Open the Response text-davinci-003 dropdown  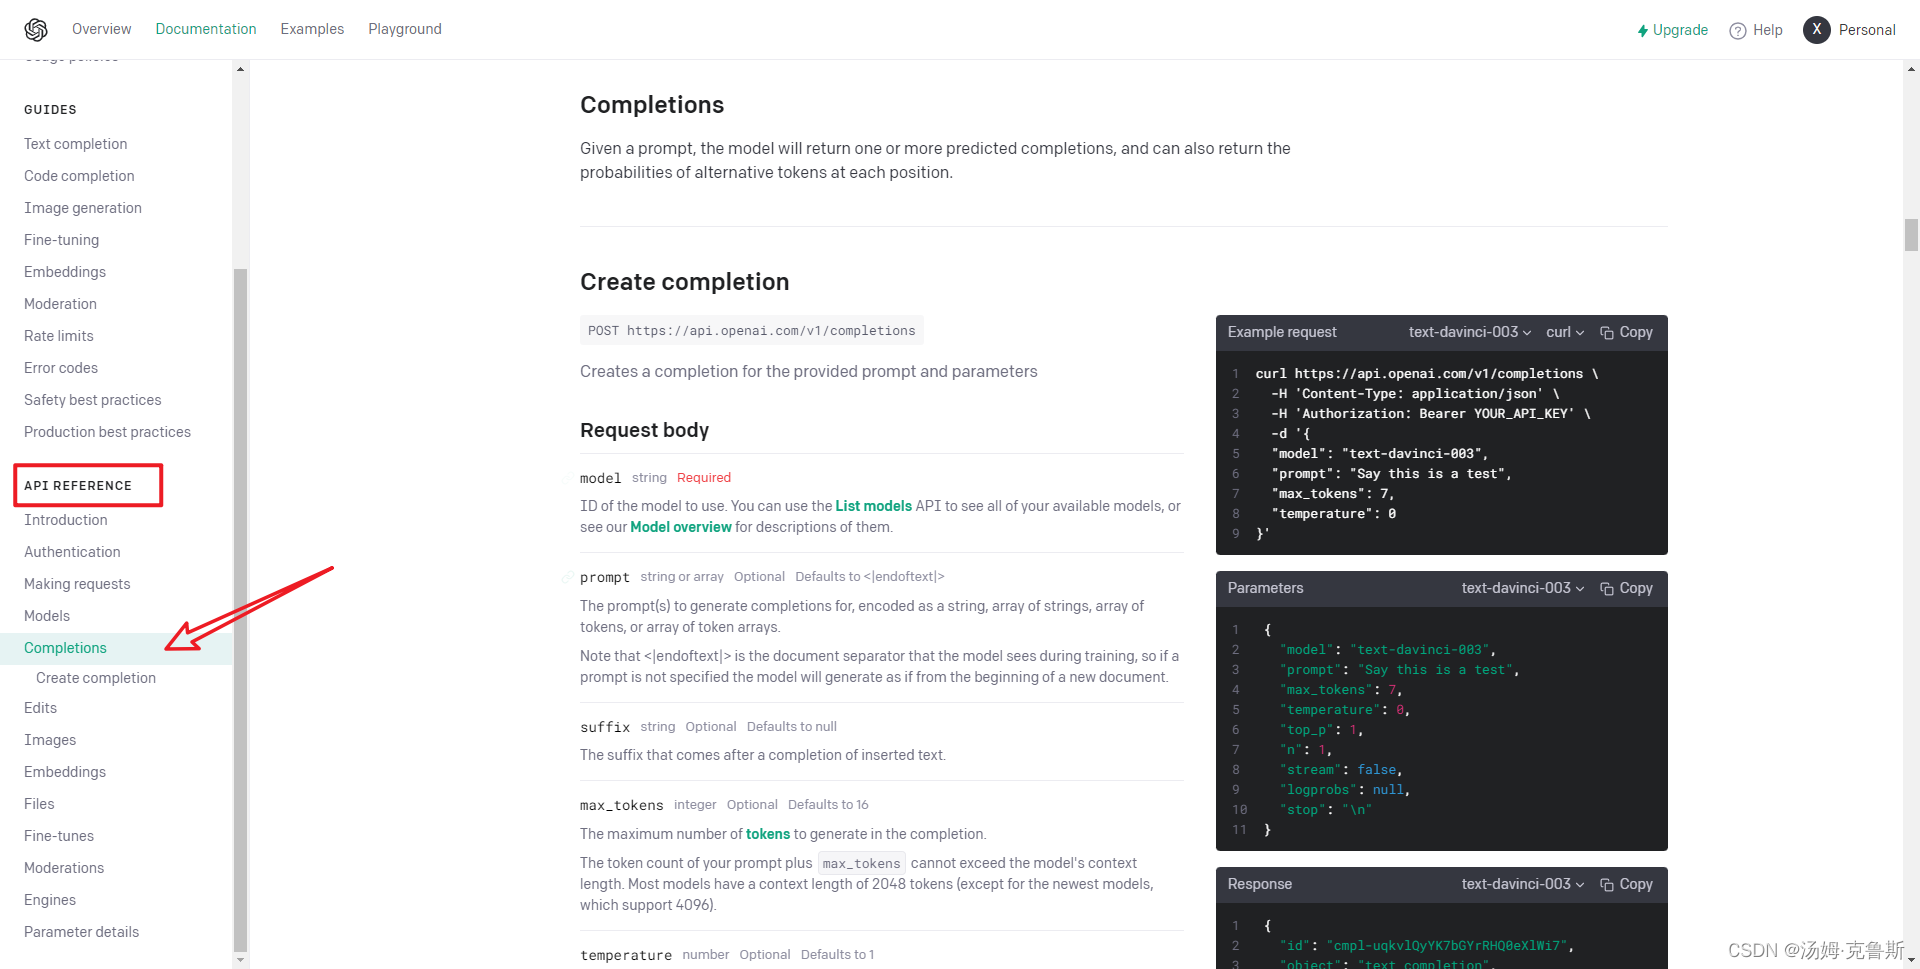1522,884
